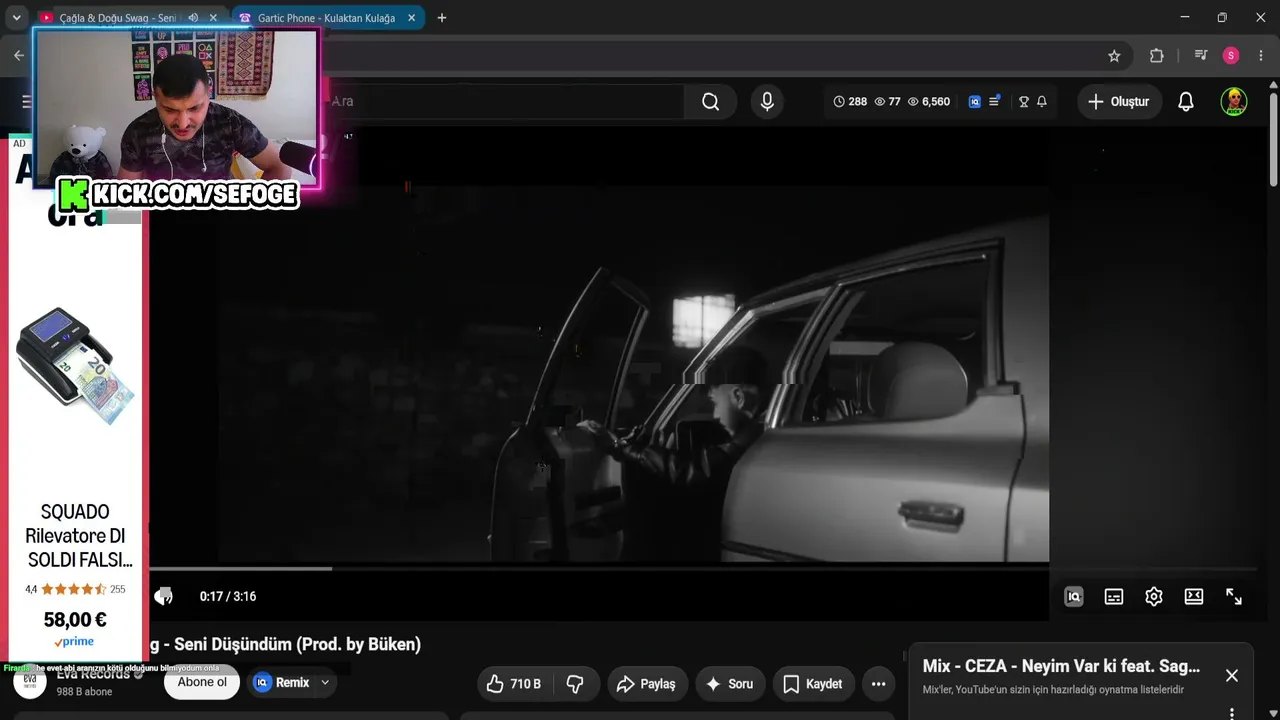
Task: Open the account avatar menu
Action: (x=1234, y=101)
